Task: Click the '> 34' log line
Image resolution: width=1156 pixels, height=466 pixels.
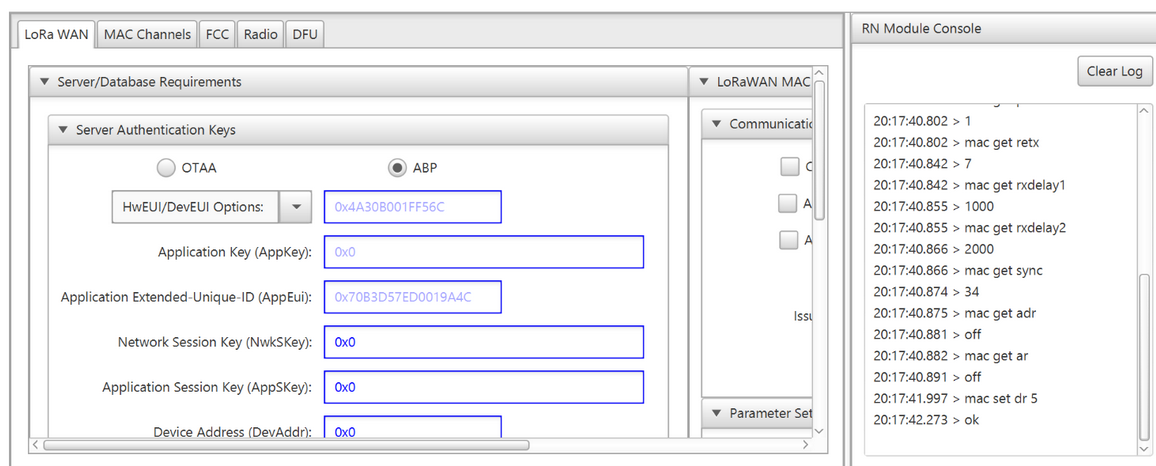Action: pos(926,292)
